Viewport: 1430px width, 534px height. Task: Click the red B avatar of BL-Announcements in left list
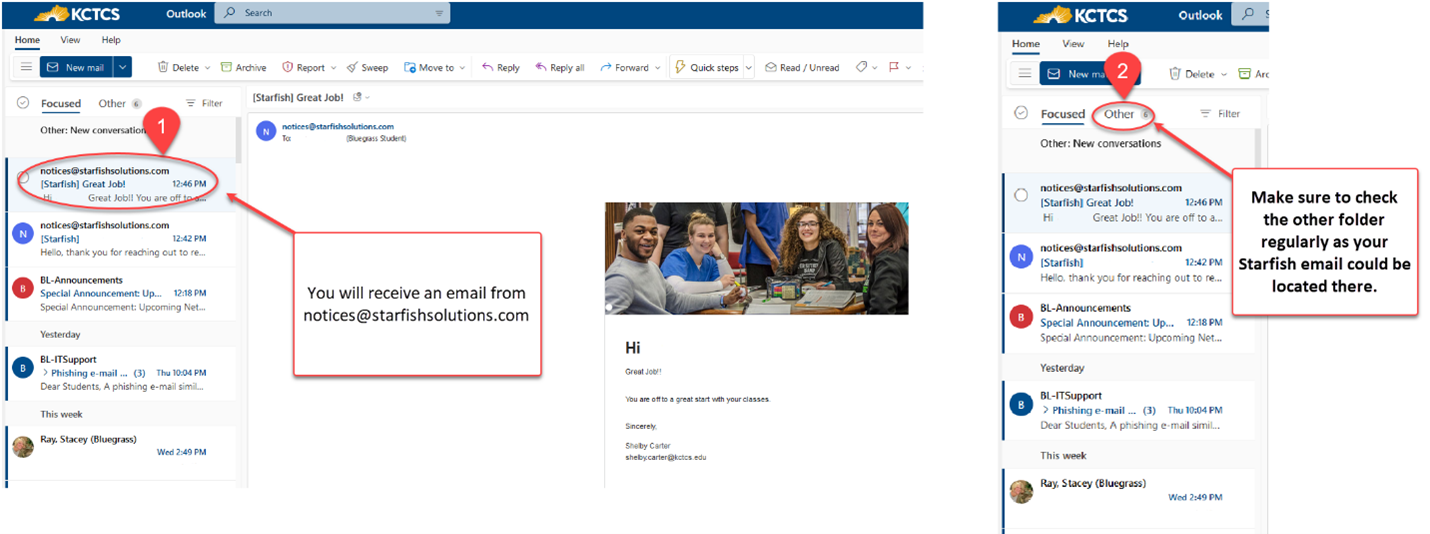pos(23,289)
